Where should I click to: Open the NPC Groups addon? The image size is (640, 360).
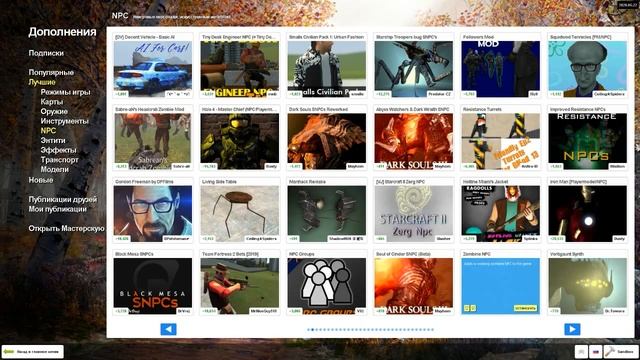327,286
